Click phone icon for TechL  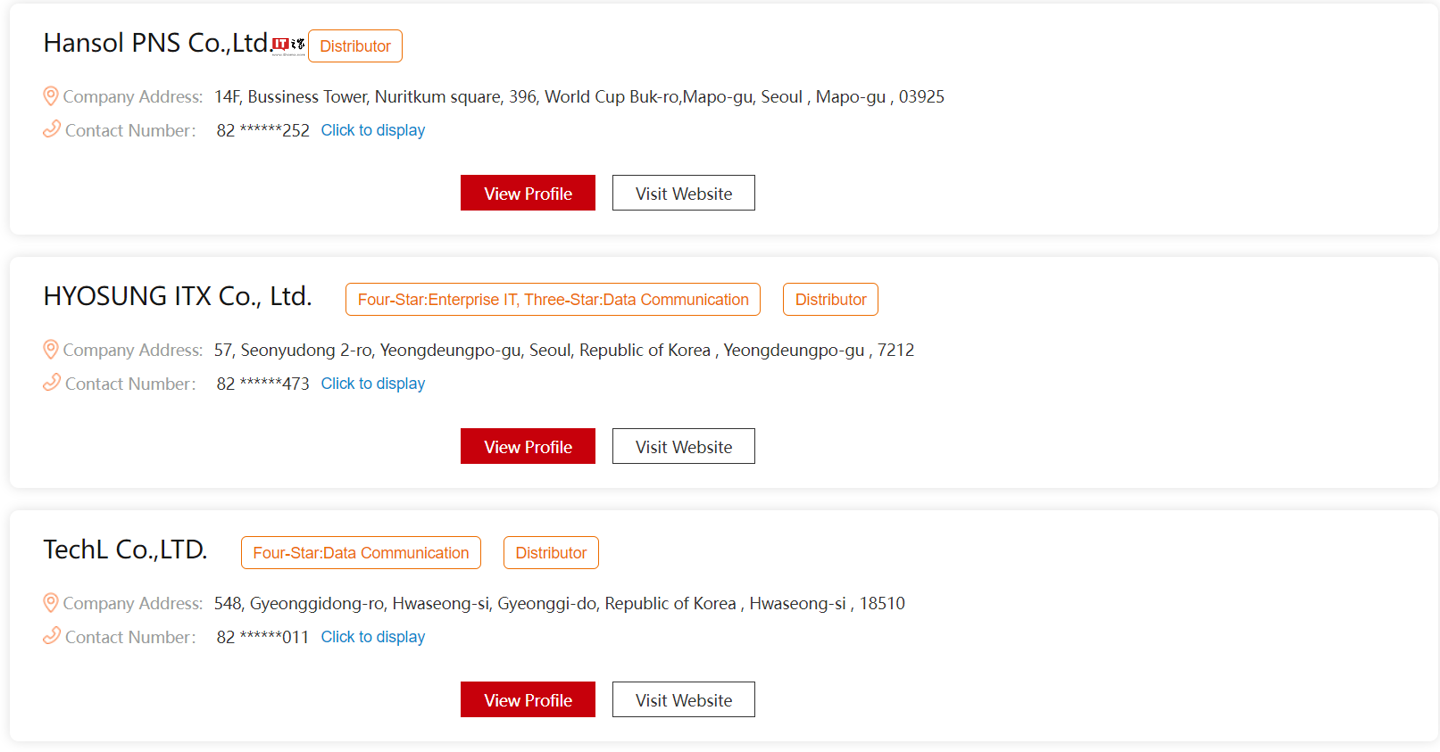point(51,635)
